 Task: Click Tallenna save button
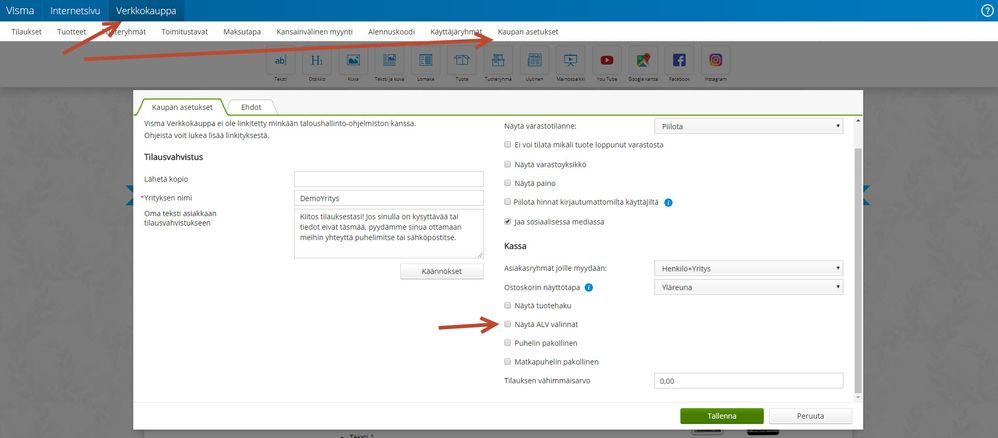tap(722, 416)
